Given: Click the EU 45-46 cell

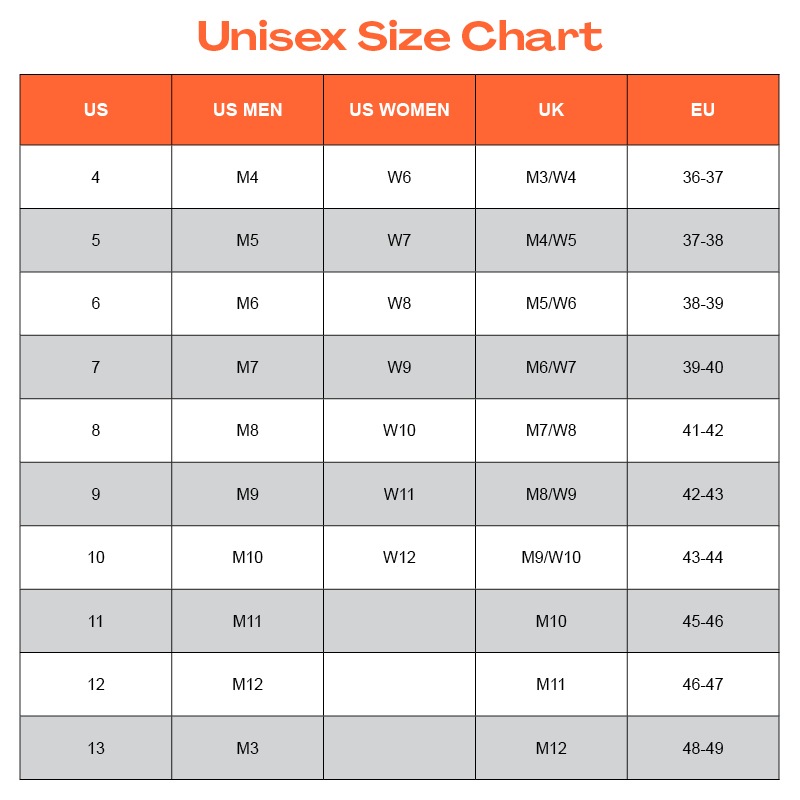Looking at the screenshot, I should (x=703, y=621).
